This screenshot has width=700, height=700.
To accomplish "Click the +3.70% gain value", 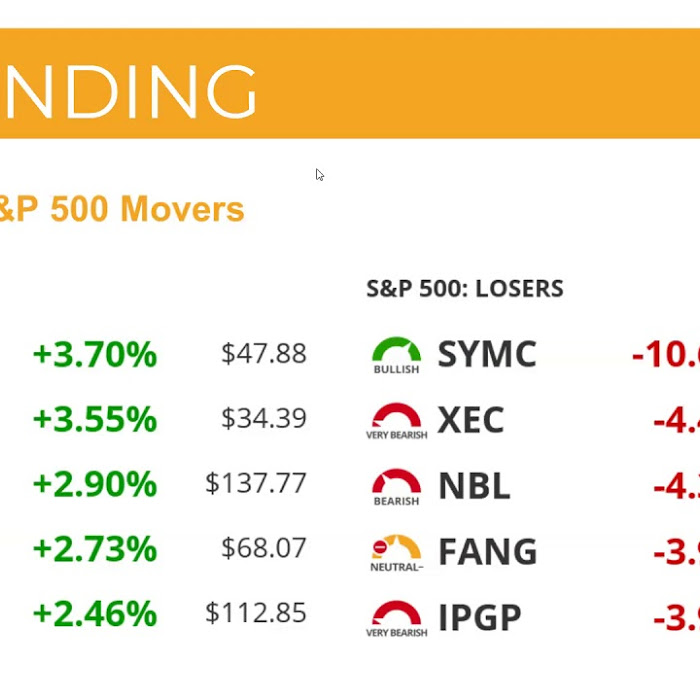I will [95, 354].
